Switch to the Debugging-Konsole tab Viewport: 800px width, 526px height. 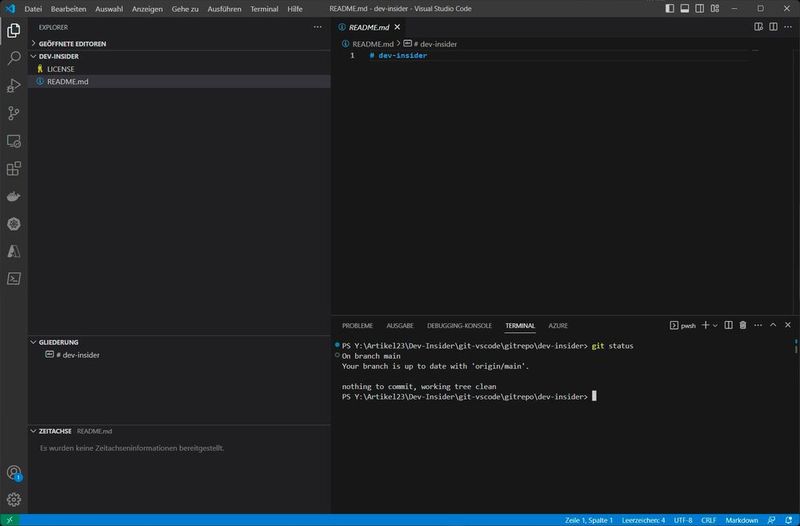coord(460,325)
